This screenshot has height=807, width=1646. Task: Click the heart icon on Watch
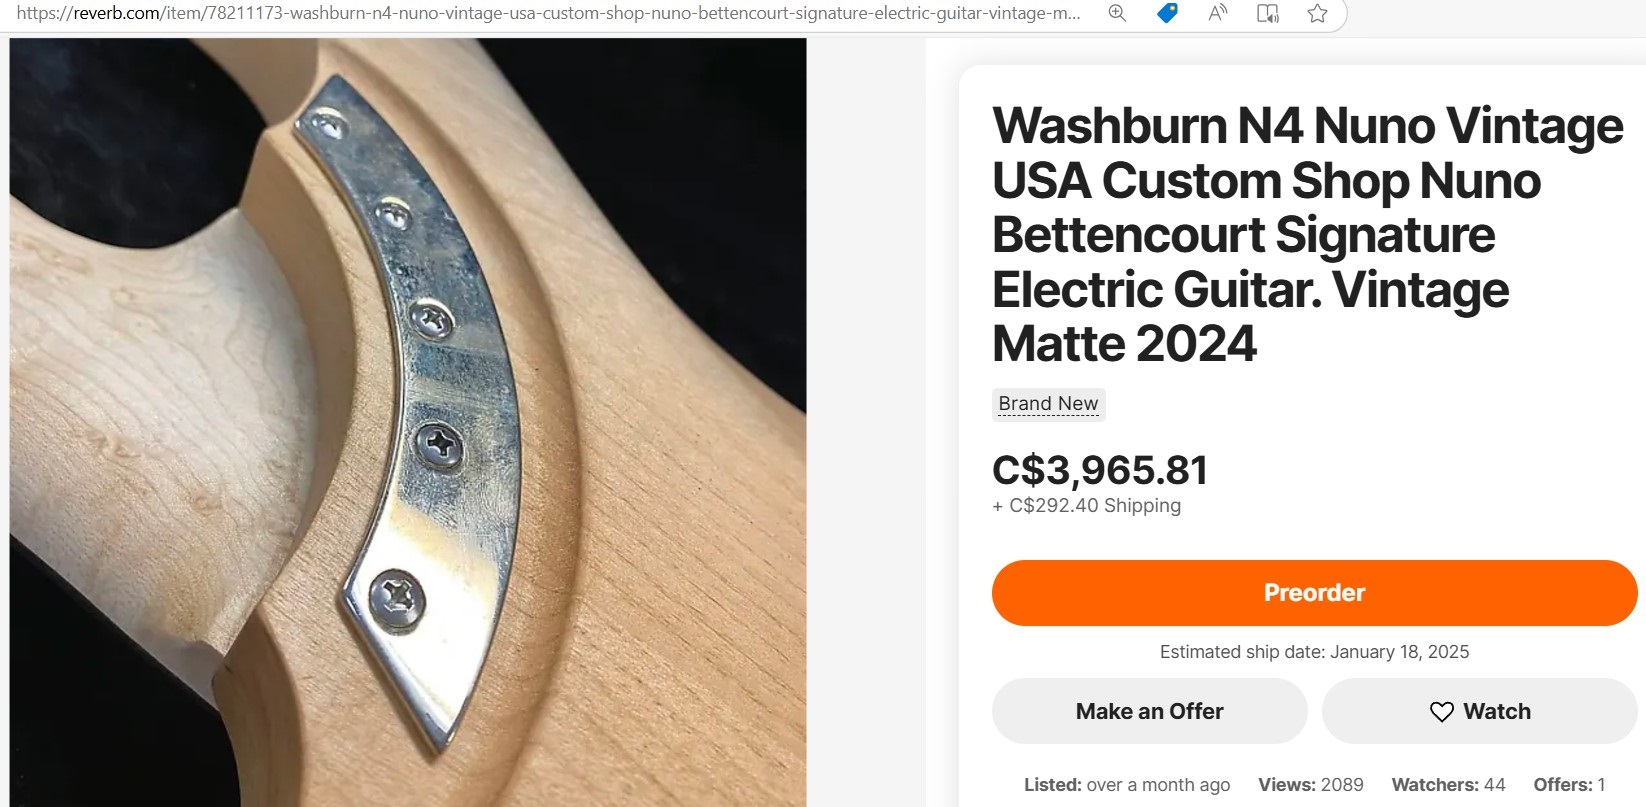click(1441, 712)
